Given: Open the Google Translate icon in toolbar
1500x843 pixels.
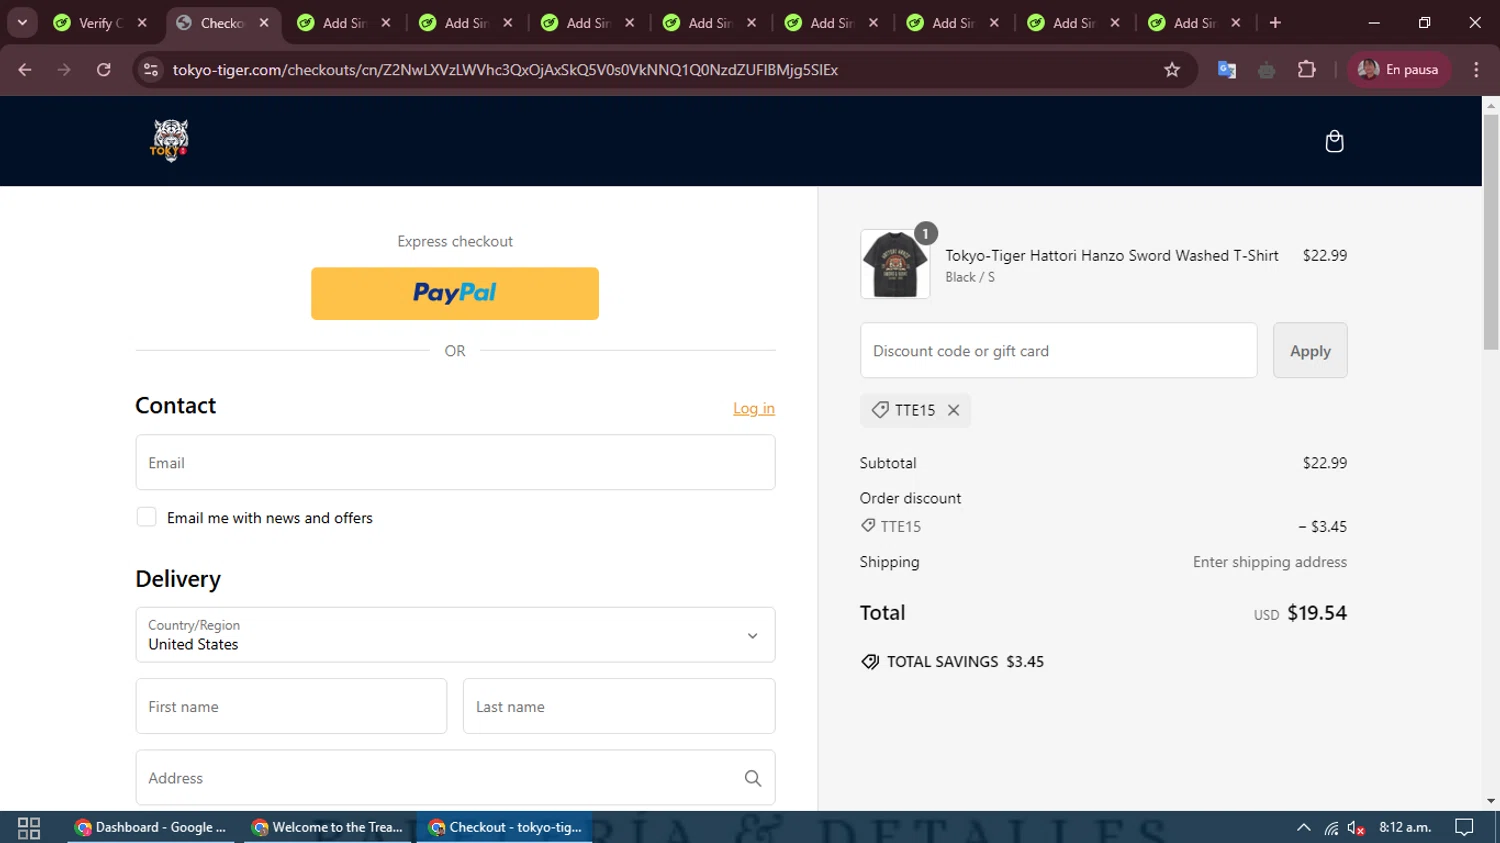Looking at the screenshot, I should pos(1227,70).
